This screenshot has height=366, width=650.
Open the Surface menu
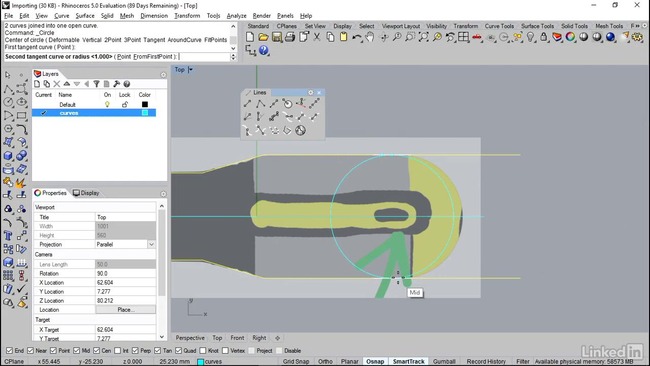(x=85, y=16)
